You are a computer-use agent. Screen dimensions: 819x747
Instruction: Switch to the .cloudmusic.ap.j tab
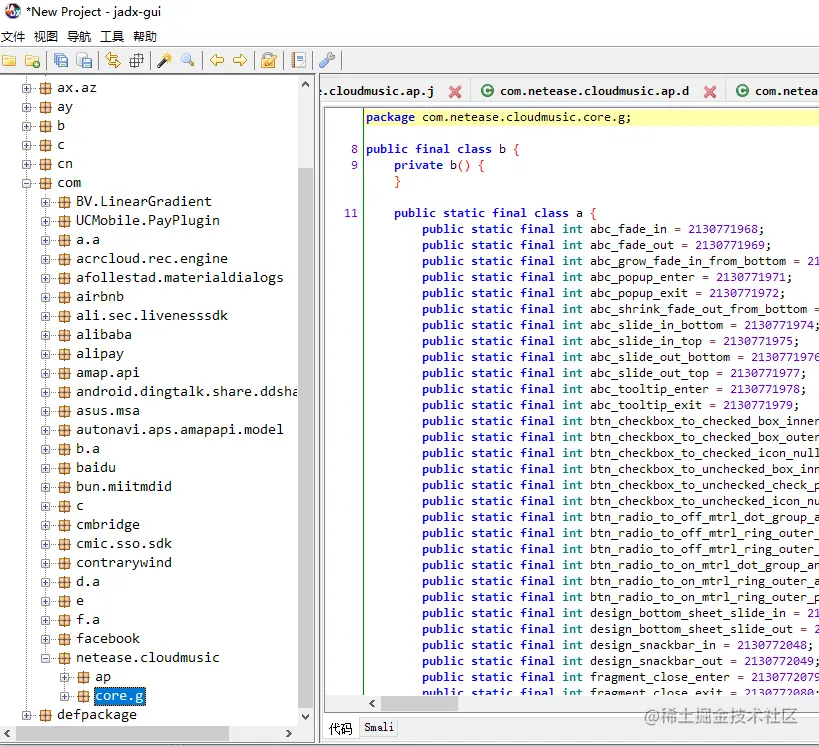(379, 91)
